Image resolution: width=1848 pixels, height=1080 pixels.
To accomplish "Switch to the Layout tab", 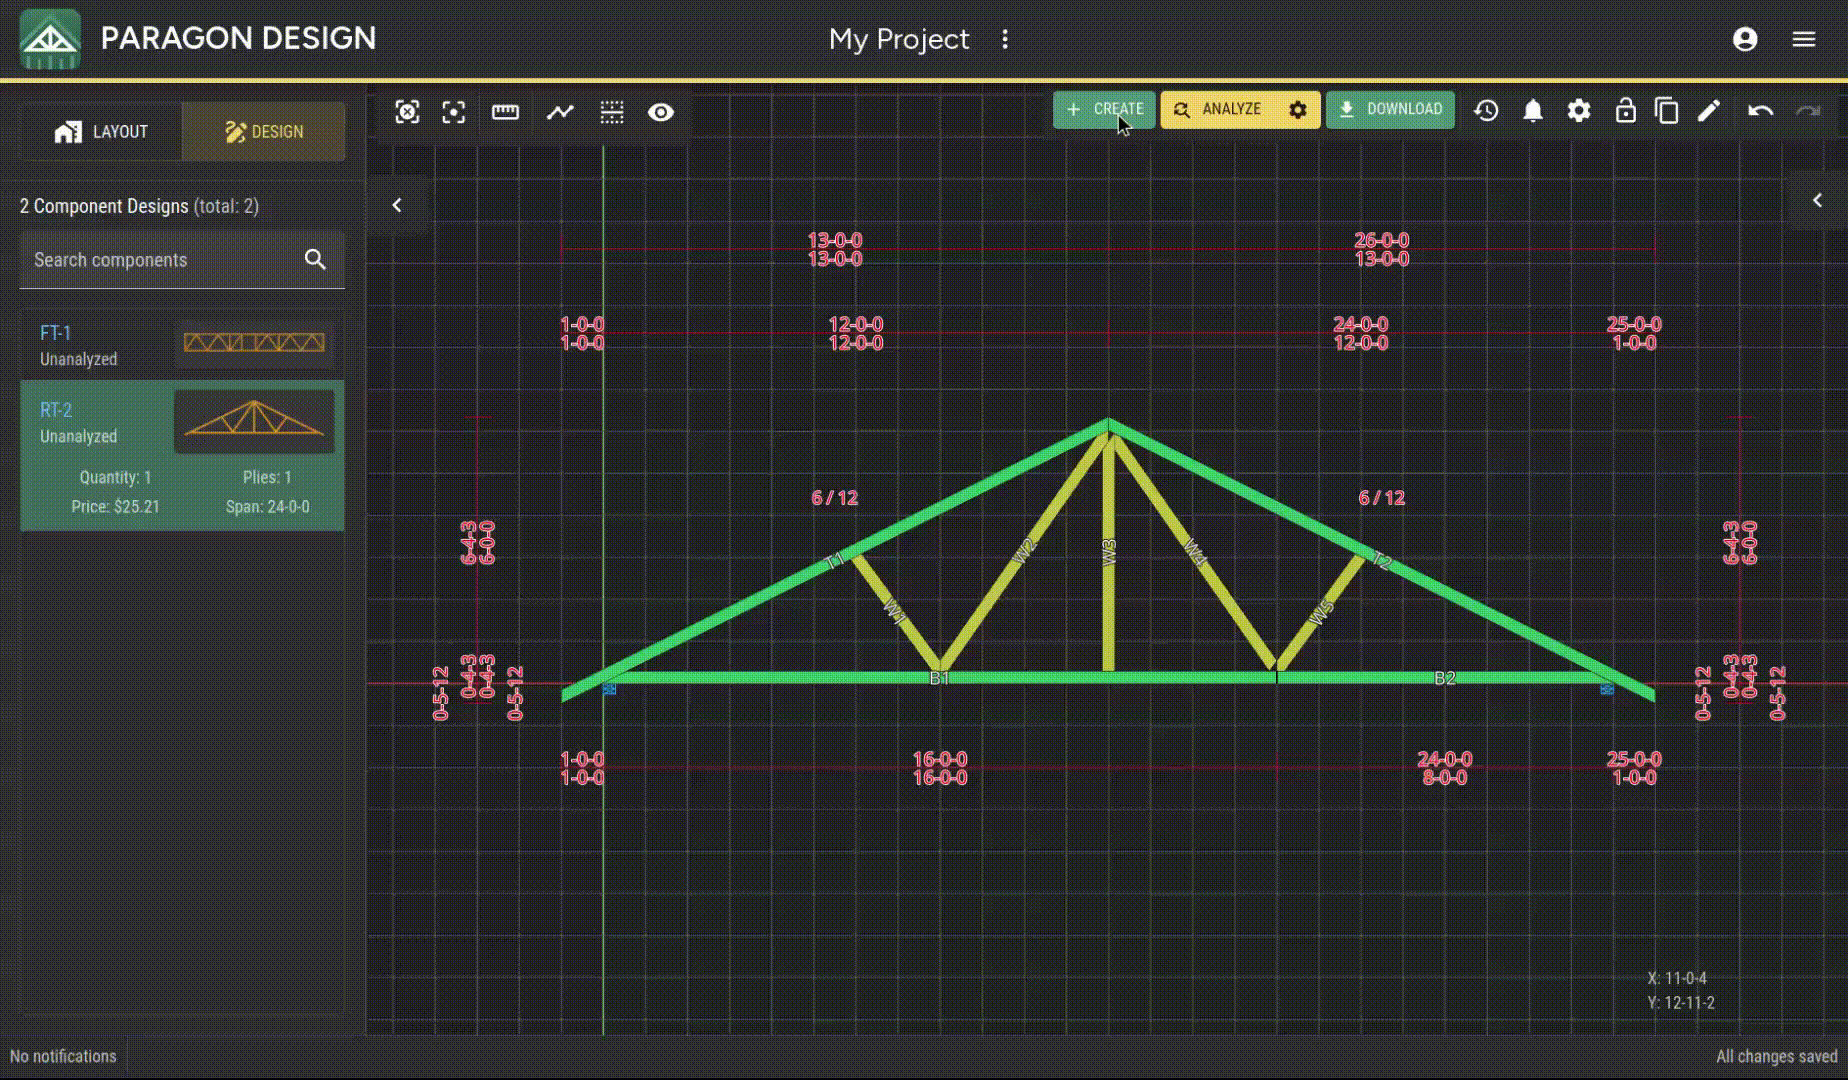I will pos(101,132).
